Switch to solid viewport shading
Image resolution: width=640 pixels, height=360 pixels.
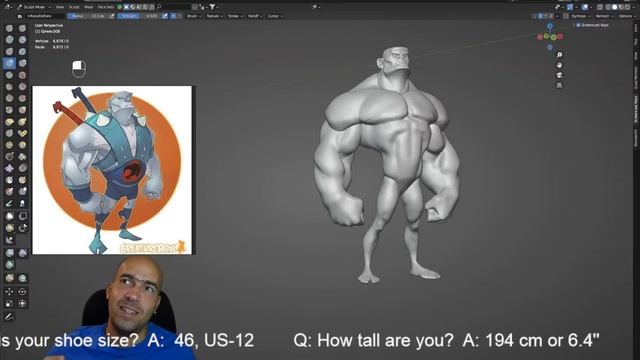pos(615,7)
